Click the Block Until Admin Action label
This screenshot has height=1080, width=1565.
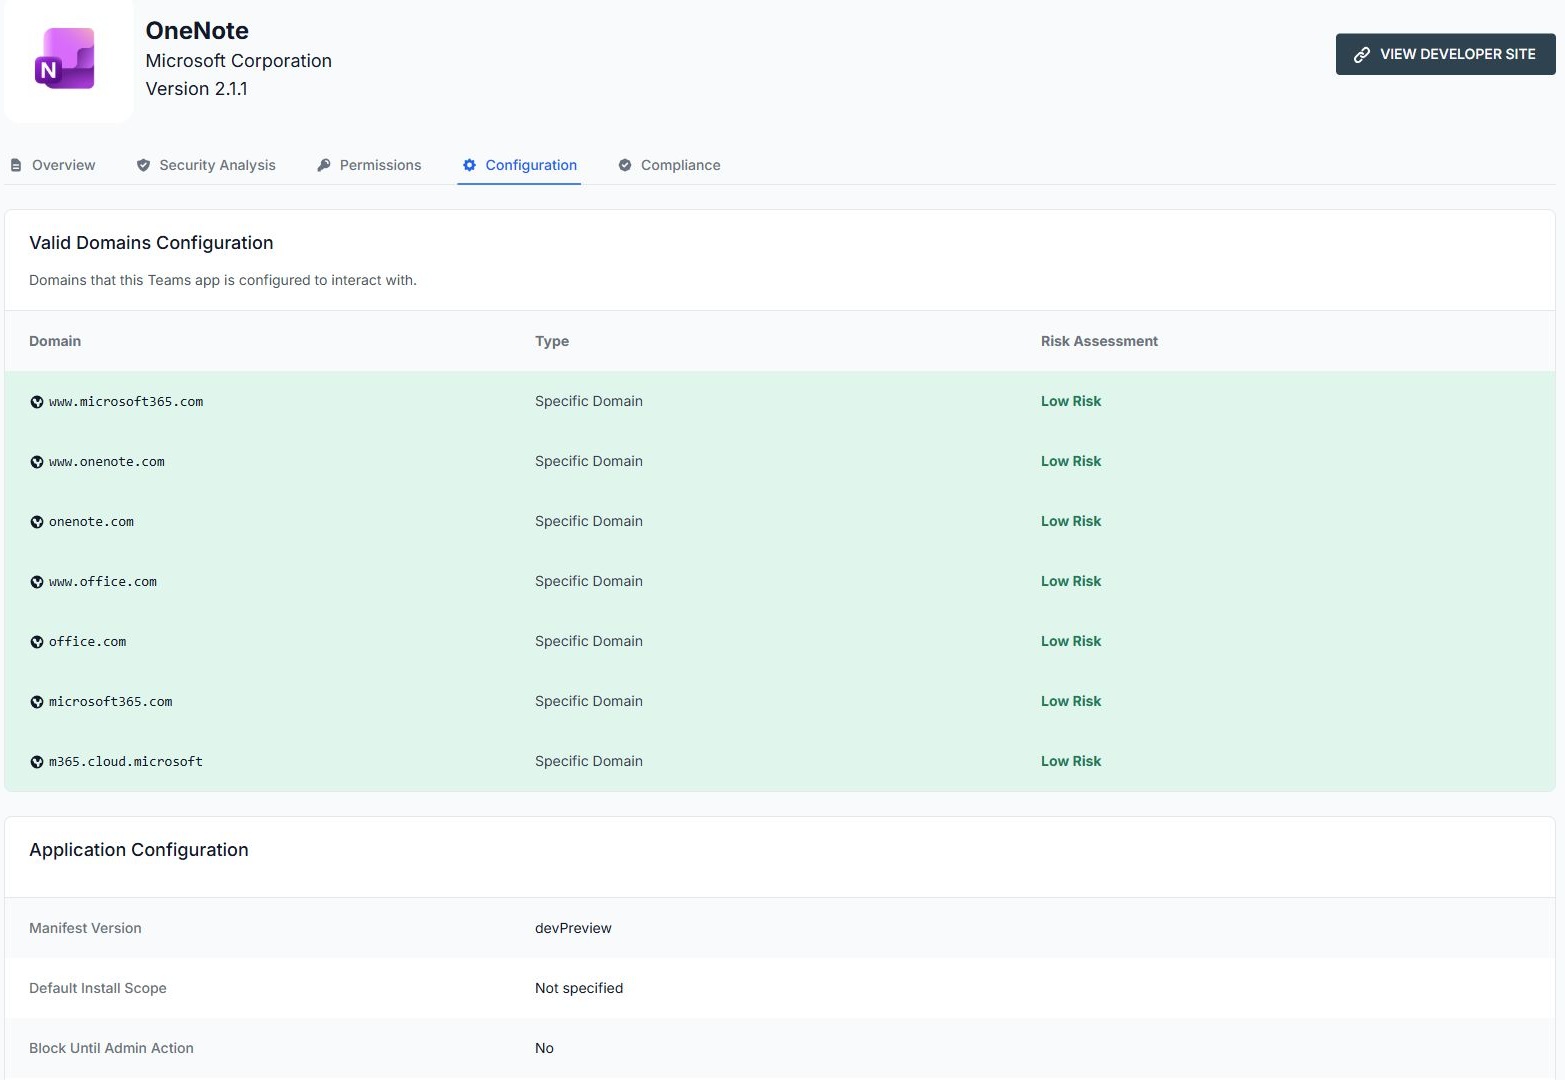(111, 1048)
